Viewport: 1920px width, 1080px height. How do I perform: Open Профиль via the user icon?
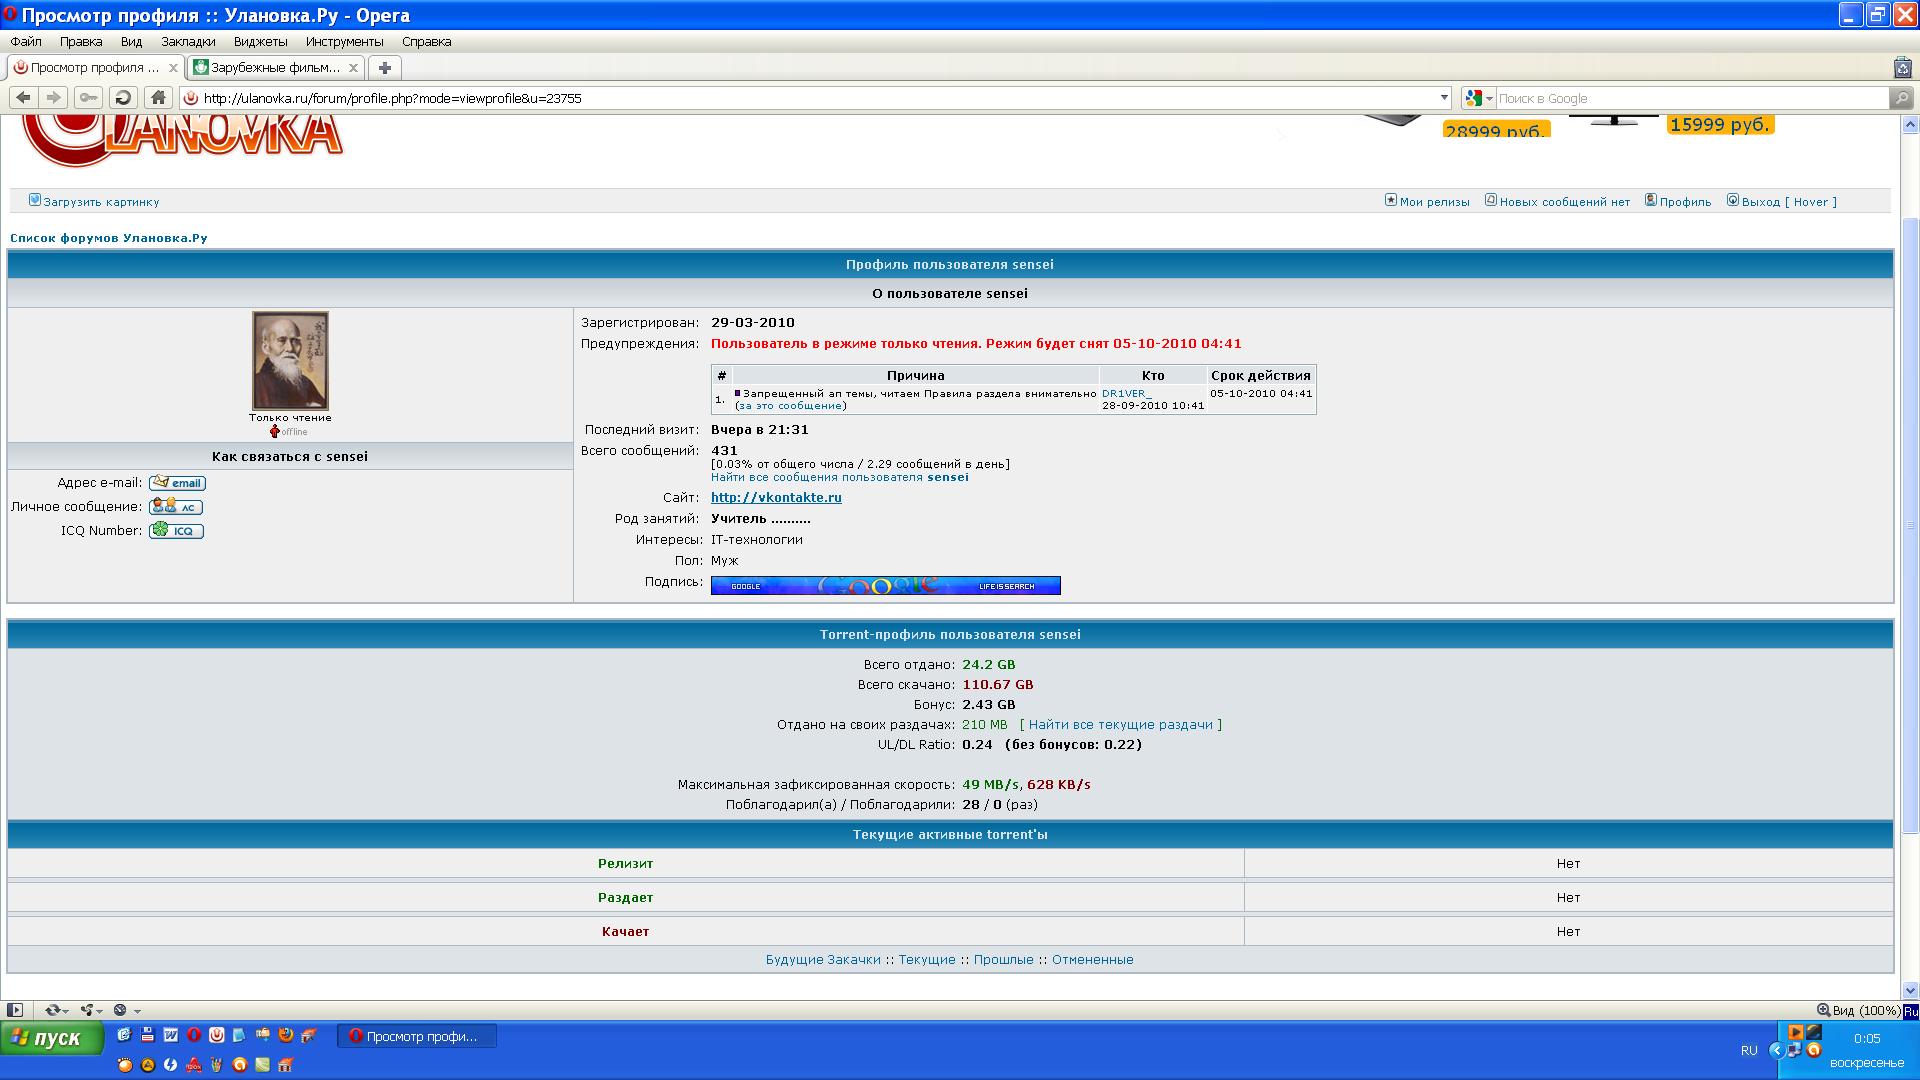point(1652,201)
